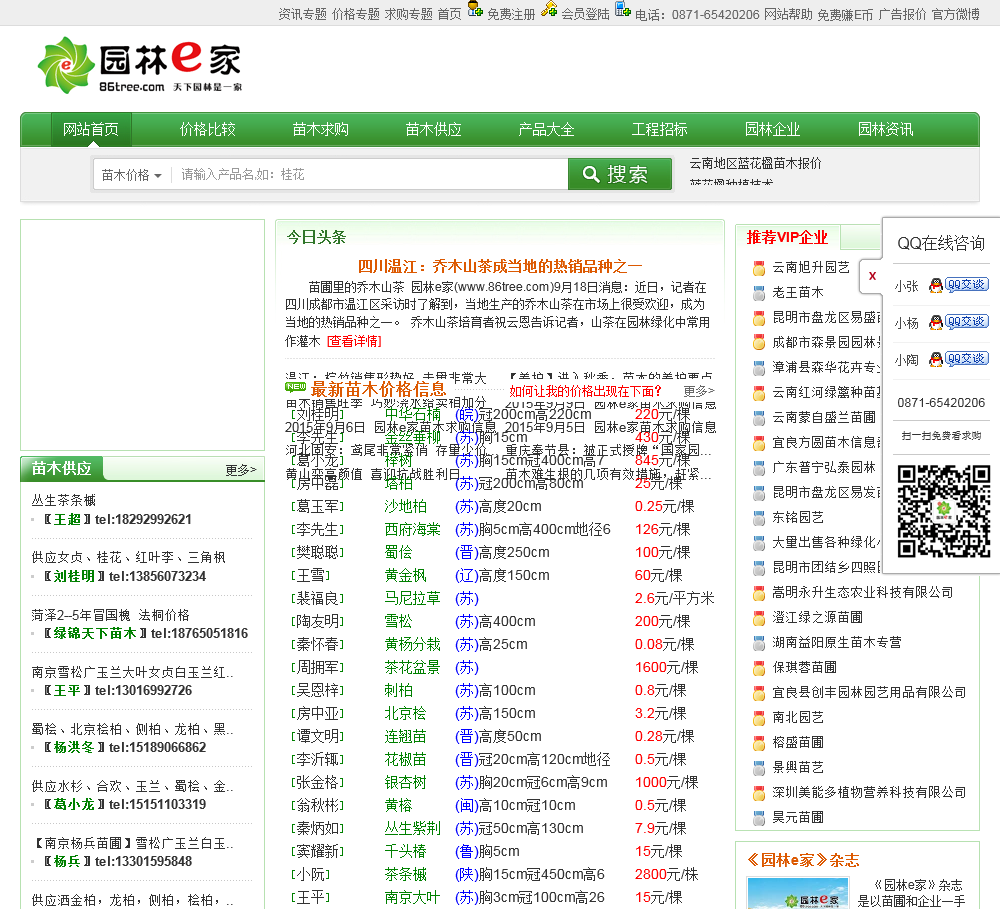Image resolution: width=1000 pixels, height=909 pixels.
Task: Click supplier name 刘桂明 in sidebar
Action: (74, 576)
